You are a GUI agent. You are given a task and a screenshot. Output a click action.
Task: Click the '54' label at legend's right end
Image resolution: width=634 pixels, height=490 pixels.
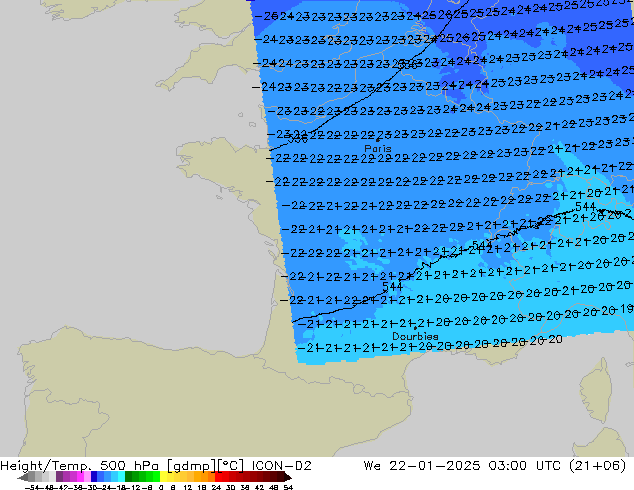(288, 487)
